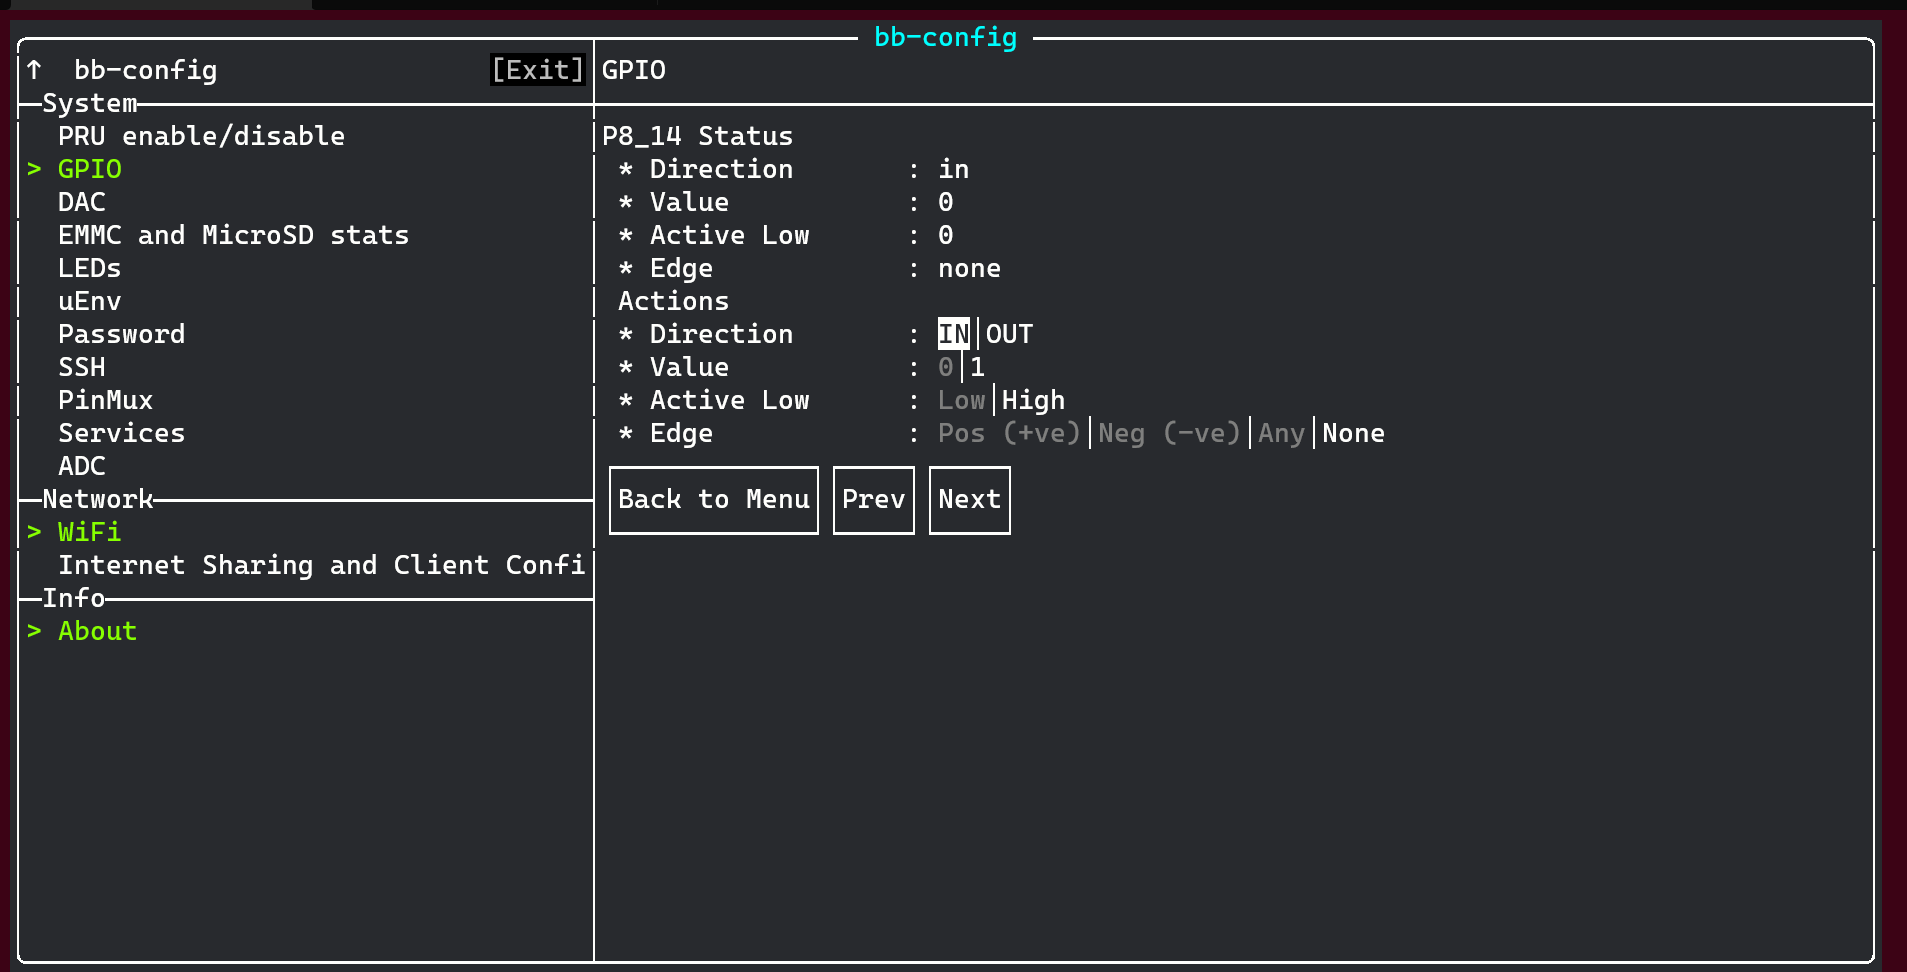The height and width of the screenshot is (972, 1907).
Task: Set Active Low to High
Action: 1033,400
